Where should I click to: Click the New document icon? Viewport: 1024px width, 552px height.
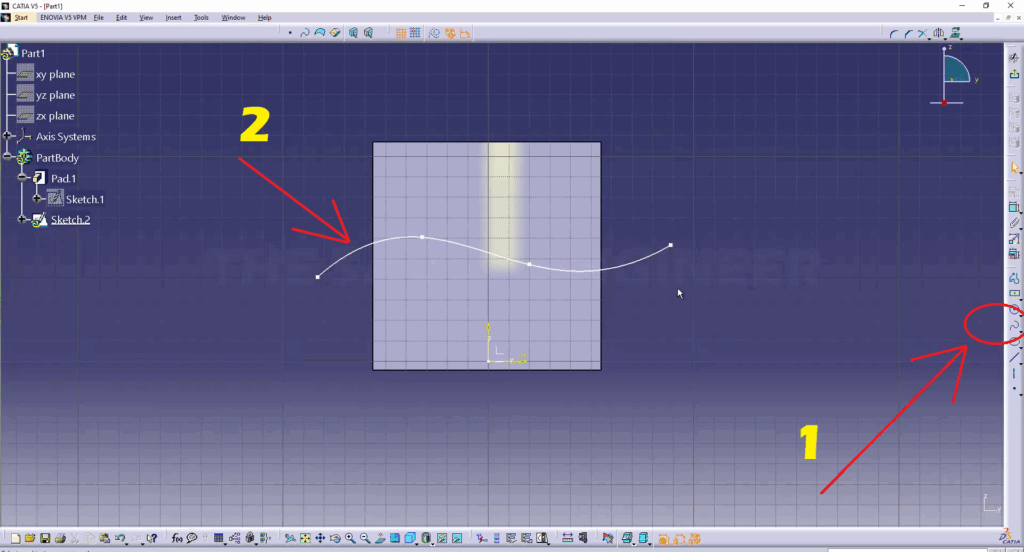(14, 538)
